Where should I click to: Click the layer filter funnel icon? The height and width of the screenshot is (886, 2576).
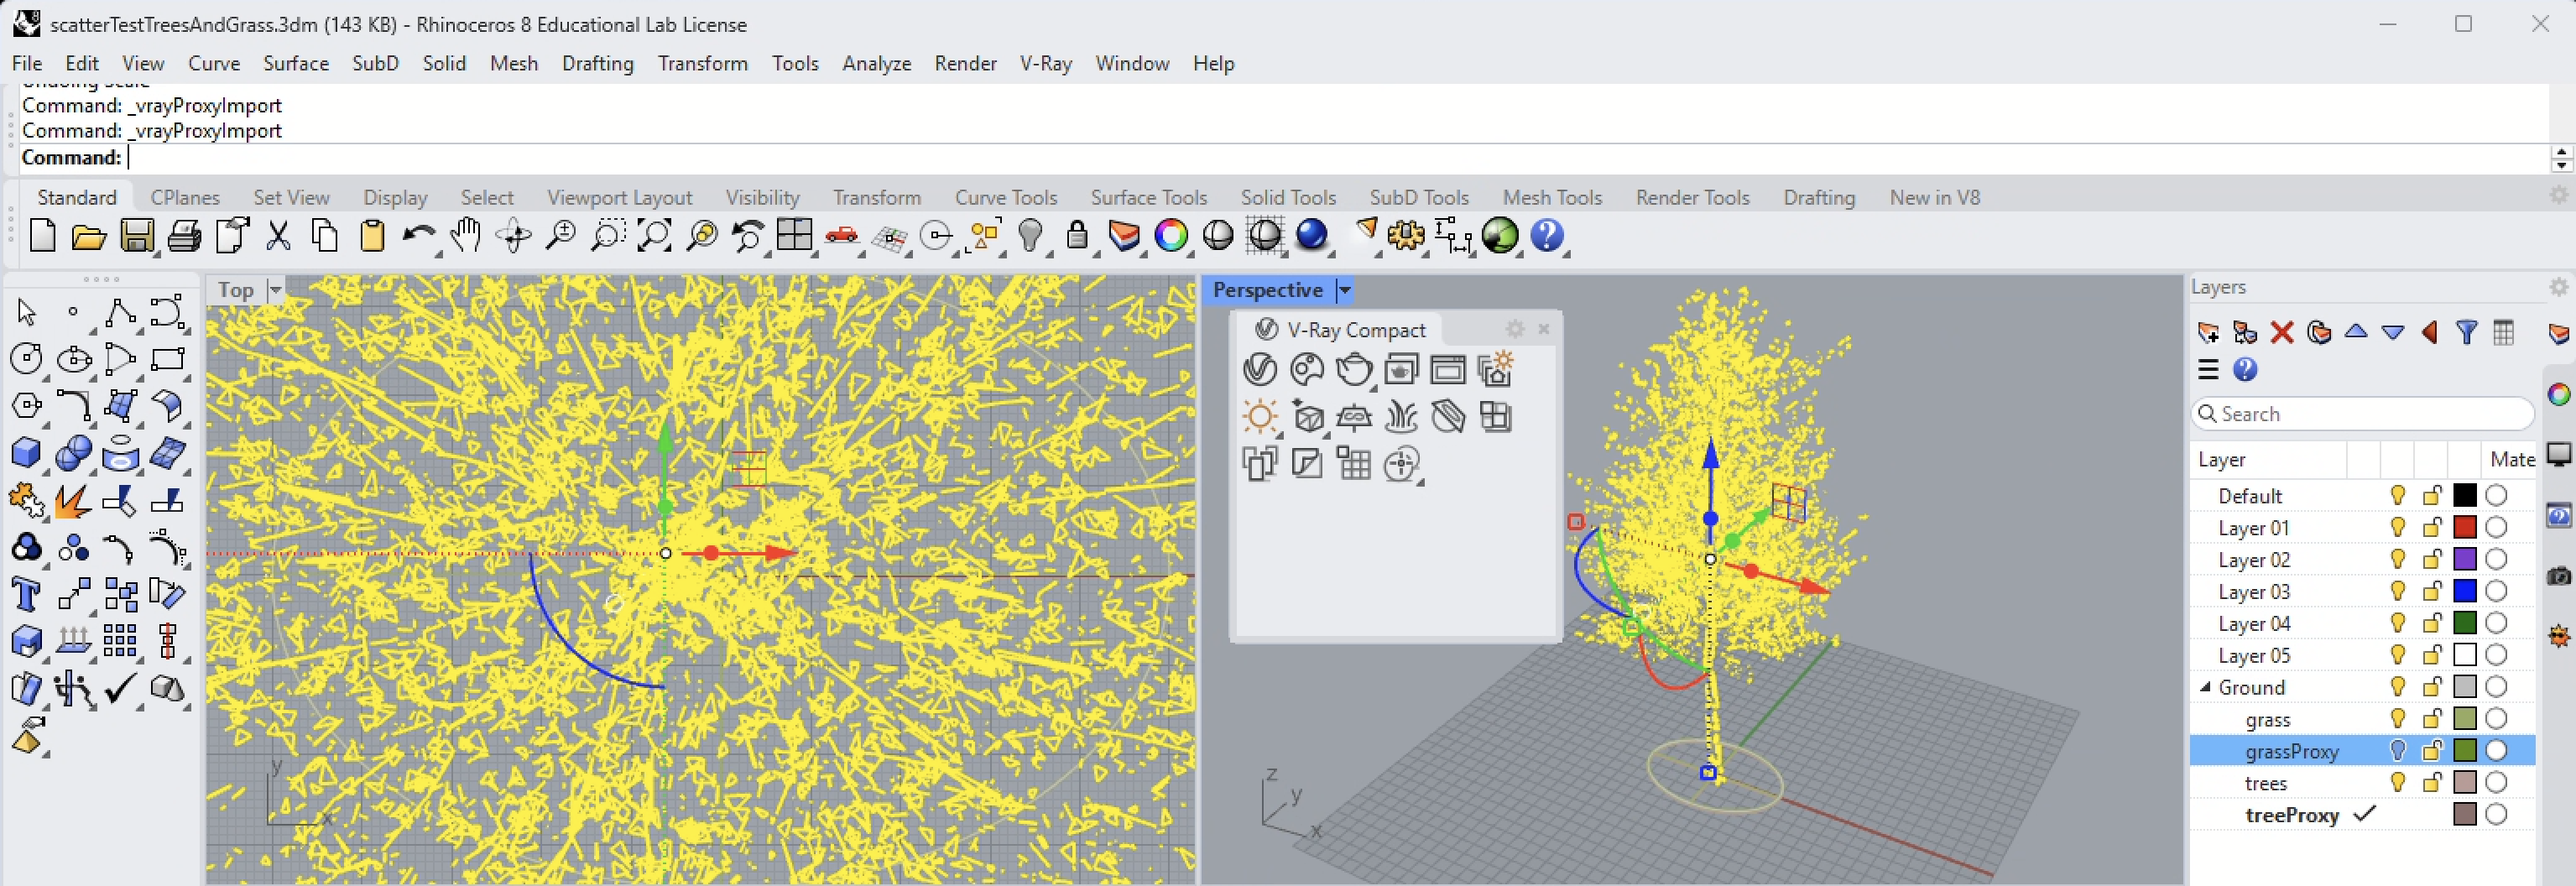[2466, 333]
